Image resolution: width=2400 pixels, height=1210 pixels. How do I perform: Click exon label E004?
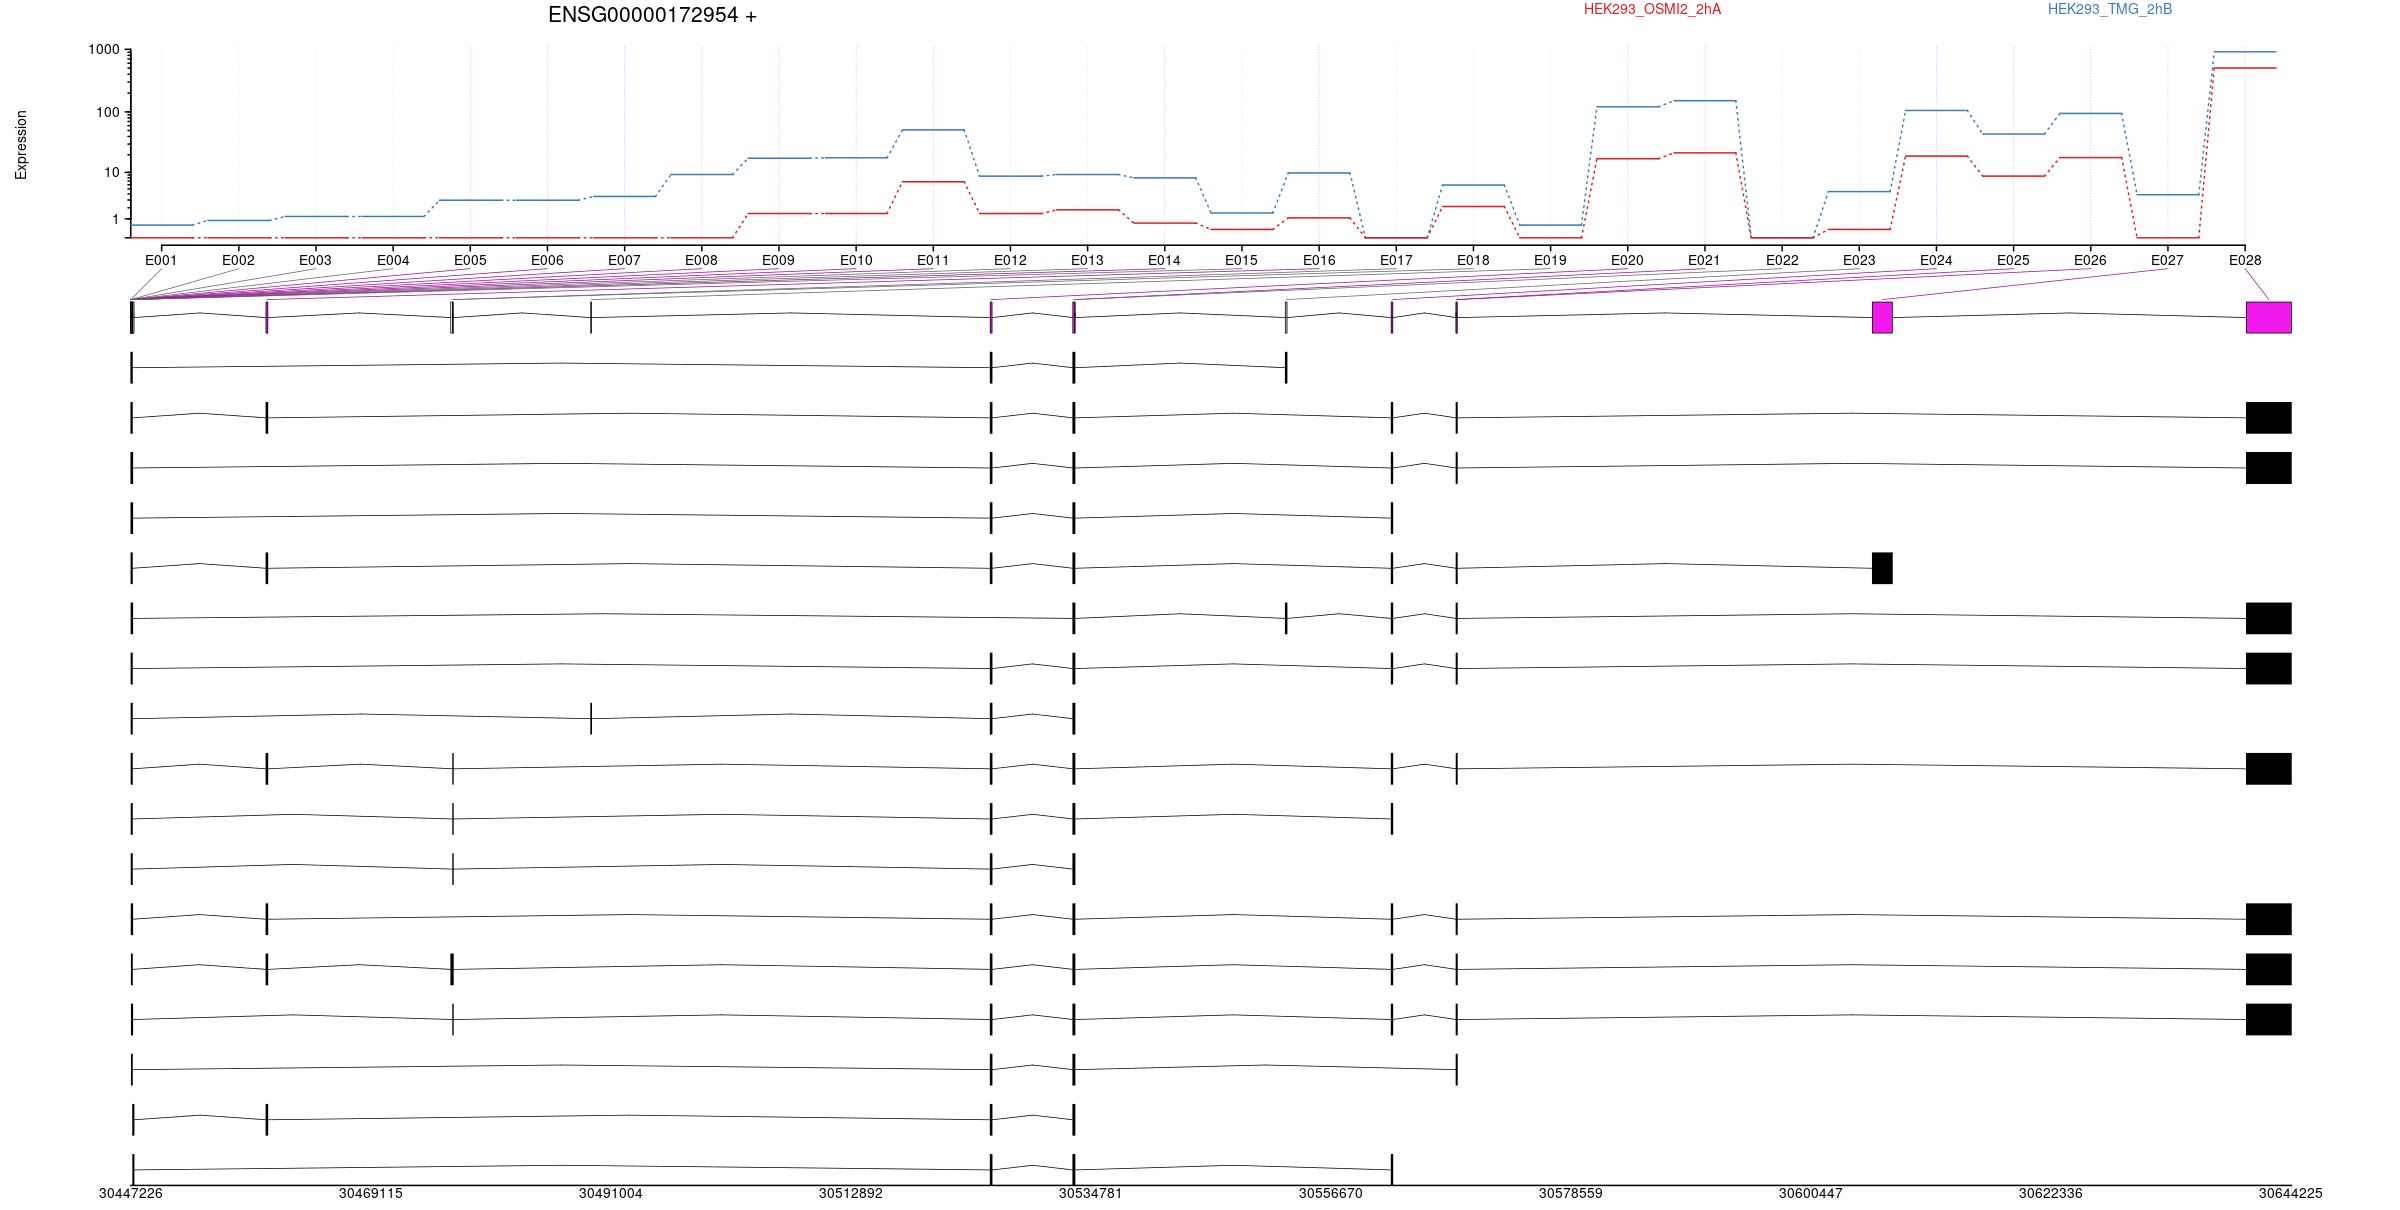point(393,260)
